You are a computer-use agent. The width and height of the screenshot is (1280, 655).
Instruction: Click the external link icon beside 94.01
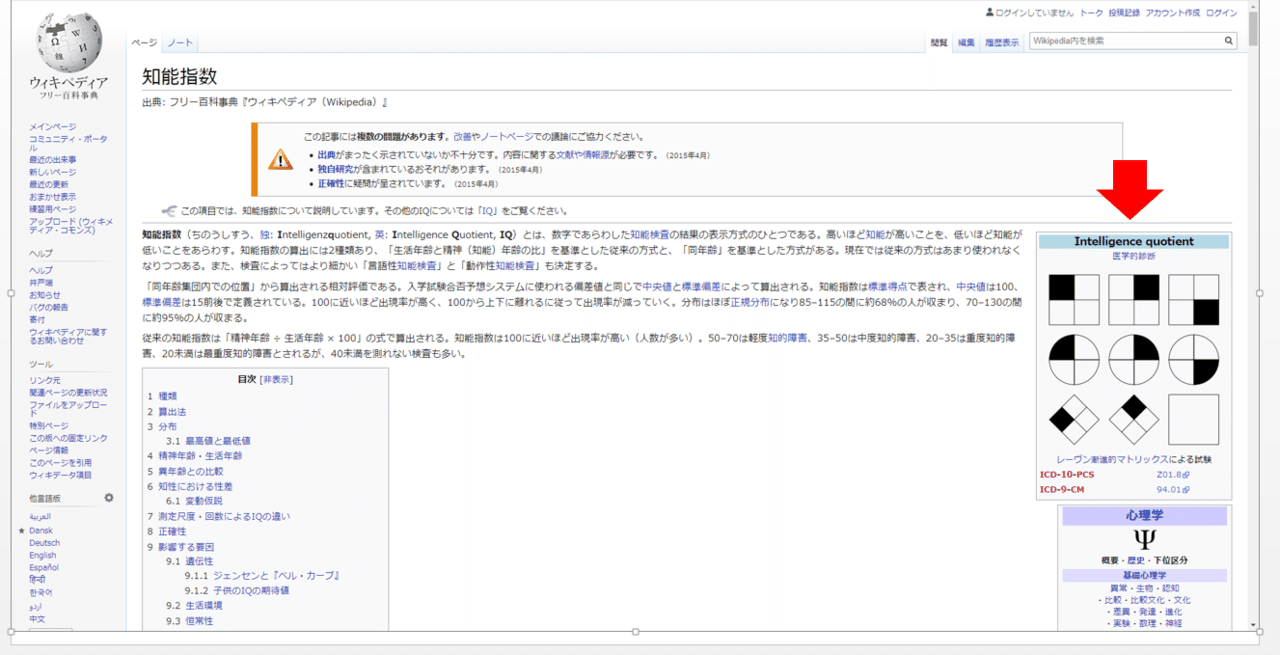click(1188, 491)
